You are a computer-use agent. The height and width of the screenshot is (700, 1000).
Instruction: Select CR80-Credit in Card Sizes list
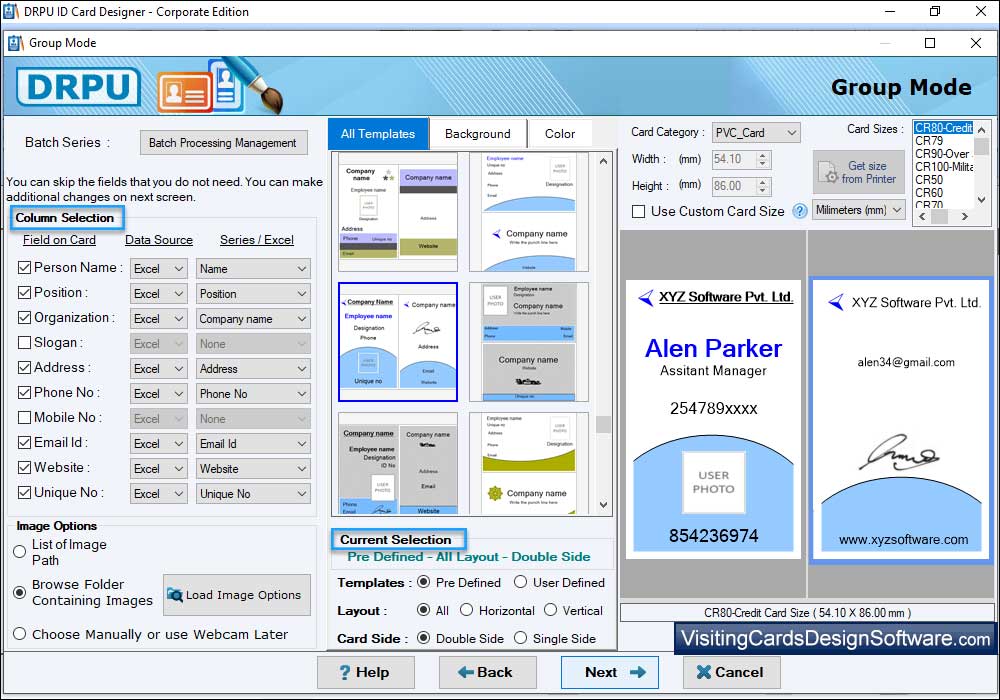click(x=943, y=128)
